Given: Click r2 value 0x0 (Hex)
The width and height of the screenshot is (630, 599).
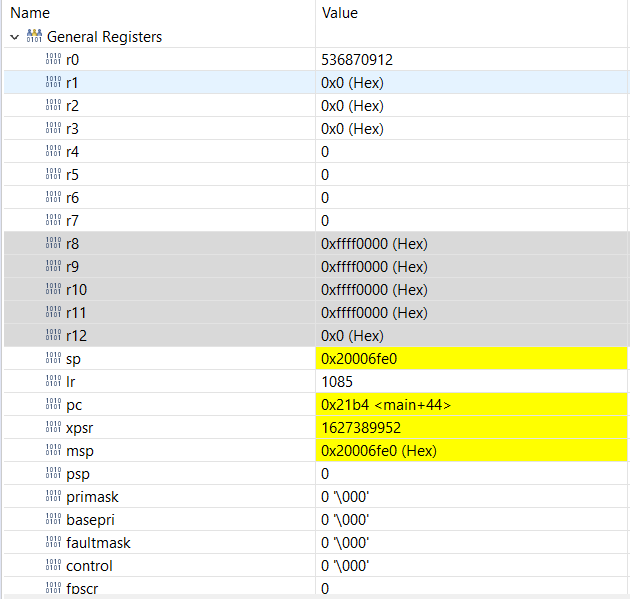Looking at the screenshot, I should point(352,106).
